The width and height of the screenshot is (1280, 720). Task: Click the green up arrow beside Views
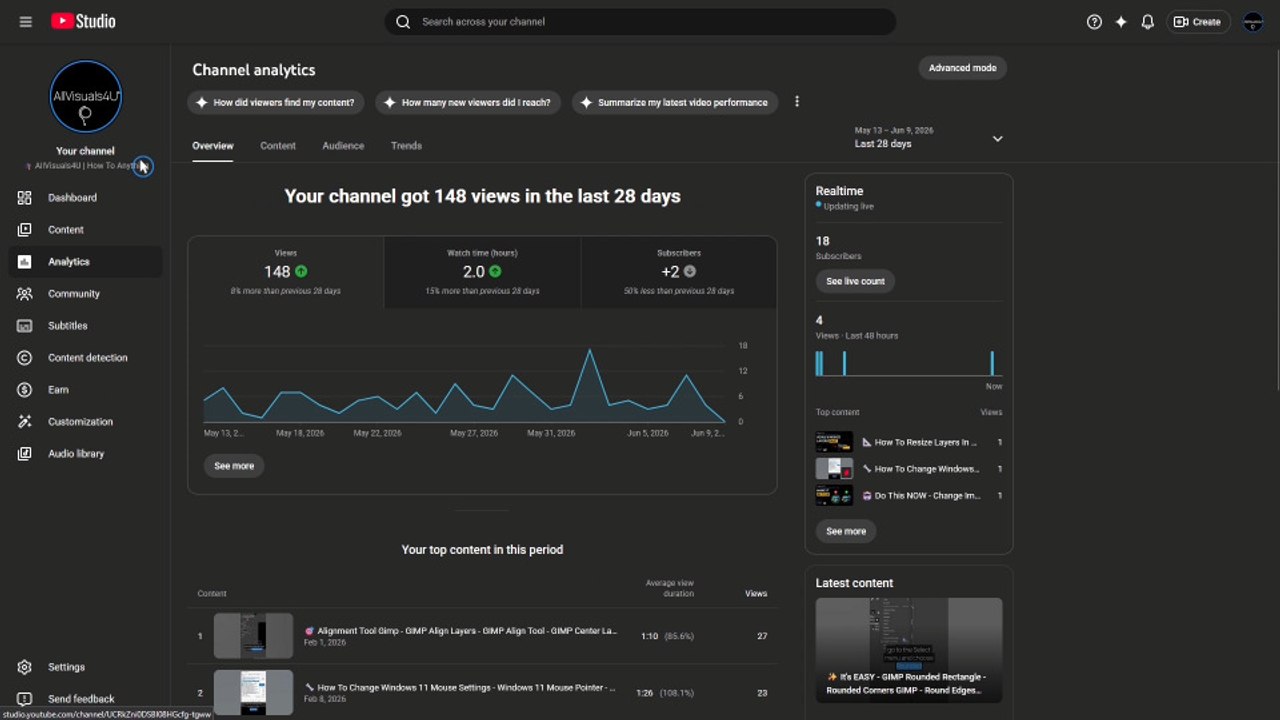coord(301,271)
